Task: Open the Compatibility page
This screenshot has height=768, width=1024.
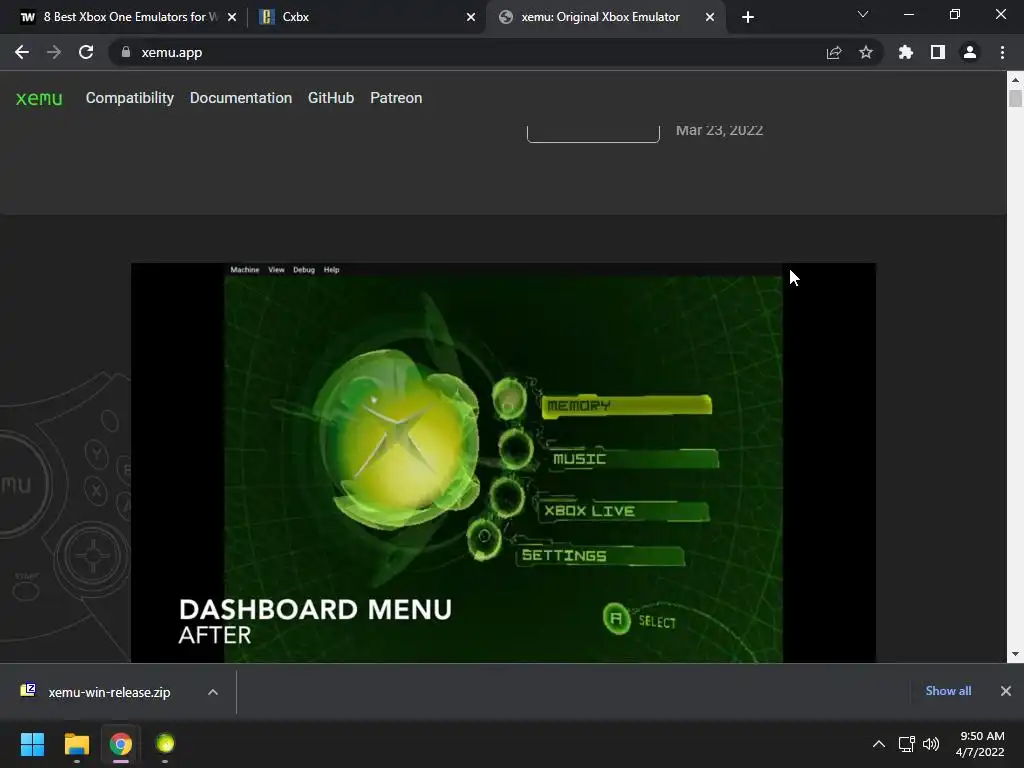Action: tap(130, 98)
